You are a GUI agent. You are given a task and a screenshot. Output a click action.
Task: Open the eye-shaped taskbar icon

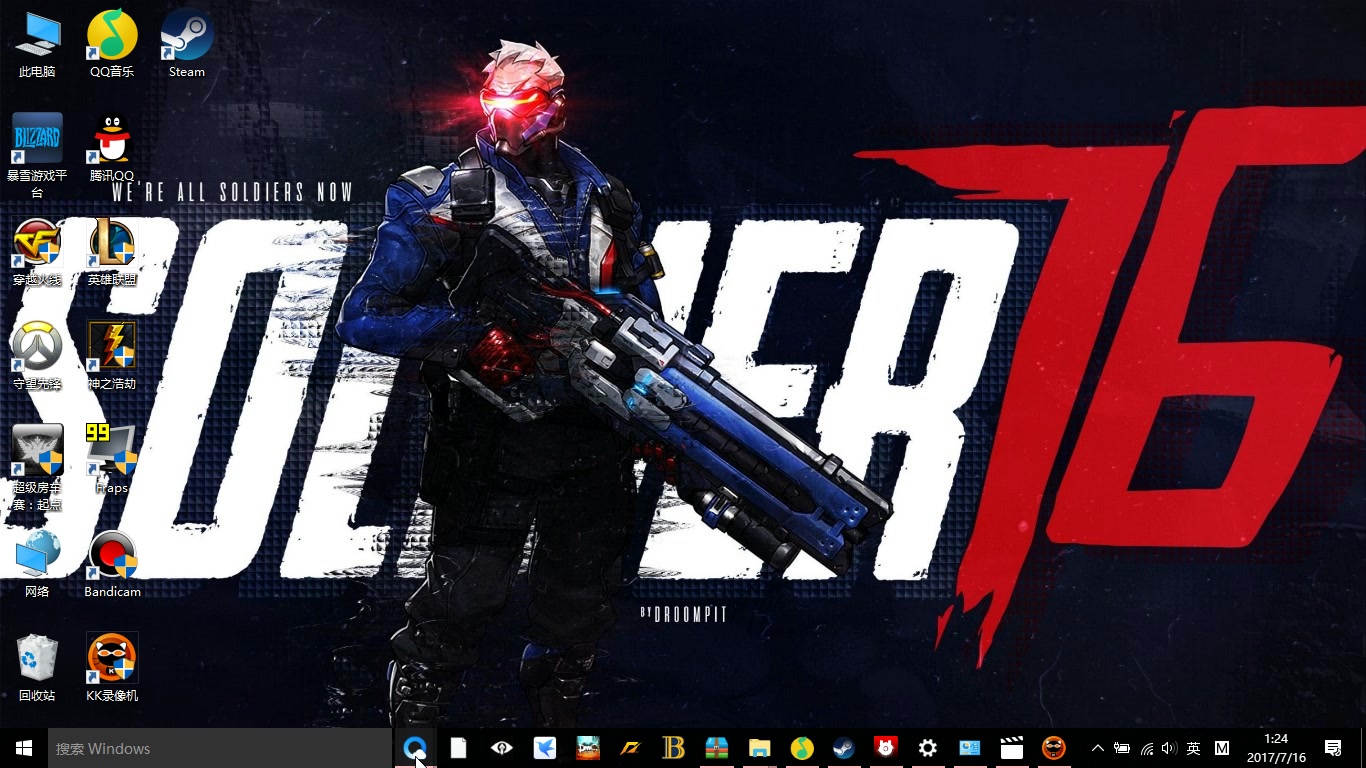tap(501, 748)
